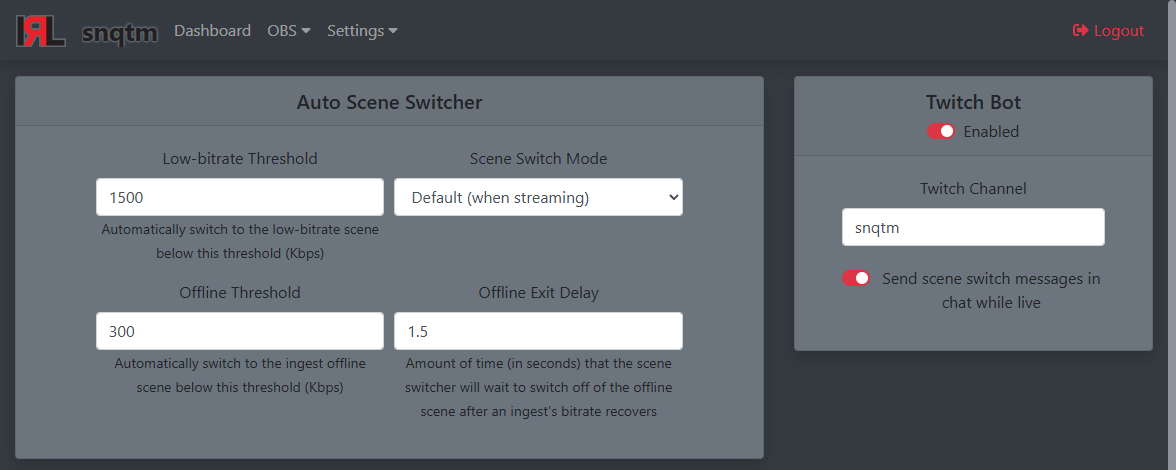The width and height of the screenshot is (1176, 470).
Task: Expand the Settings menu
Action: click(362, 31)
